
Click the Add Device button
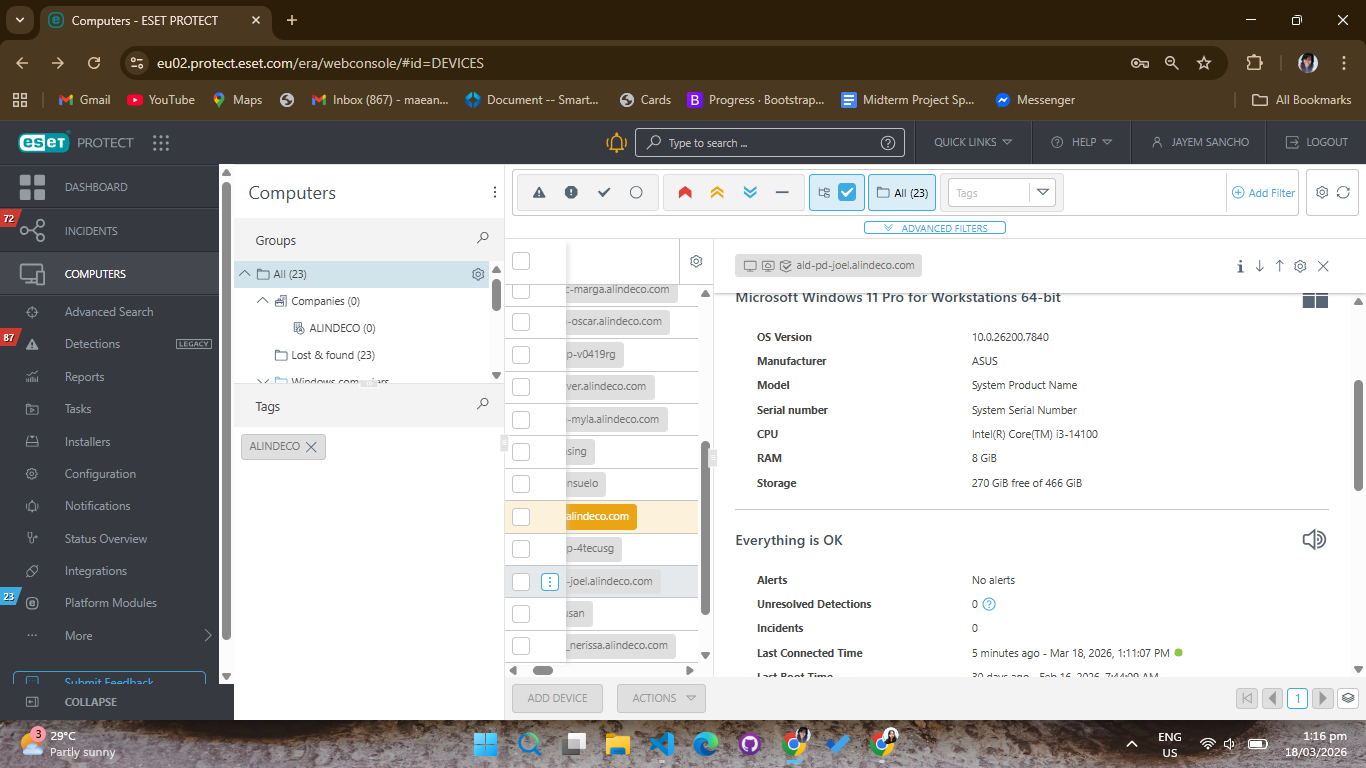pos(557,698)
